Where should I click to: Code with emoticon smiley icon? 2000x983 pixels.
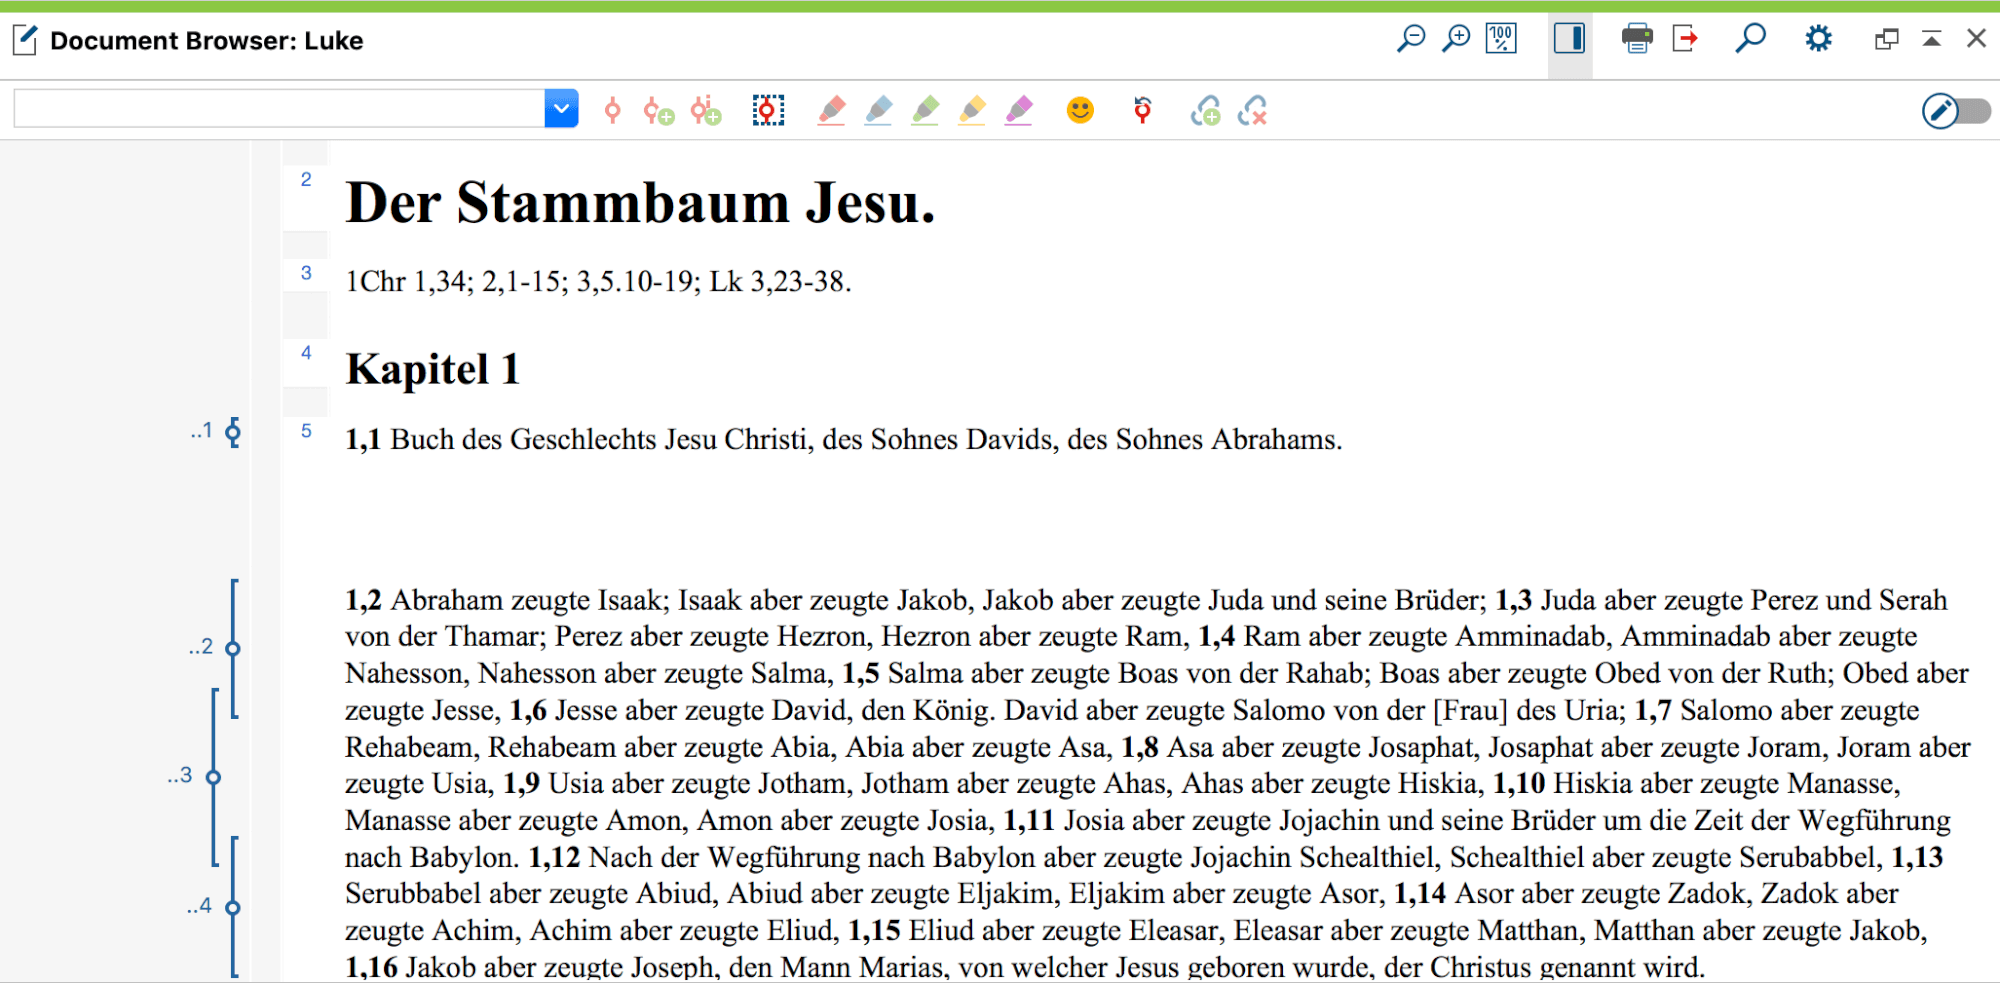tap(1080, 110)
